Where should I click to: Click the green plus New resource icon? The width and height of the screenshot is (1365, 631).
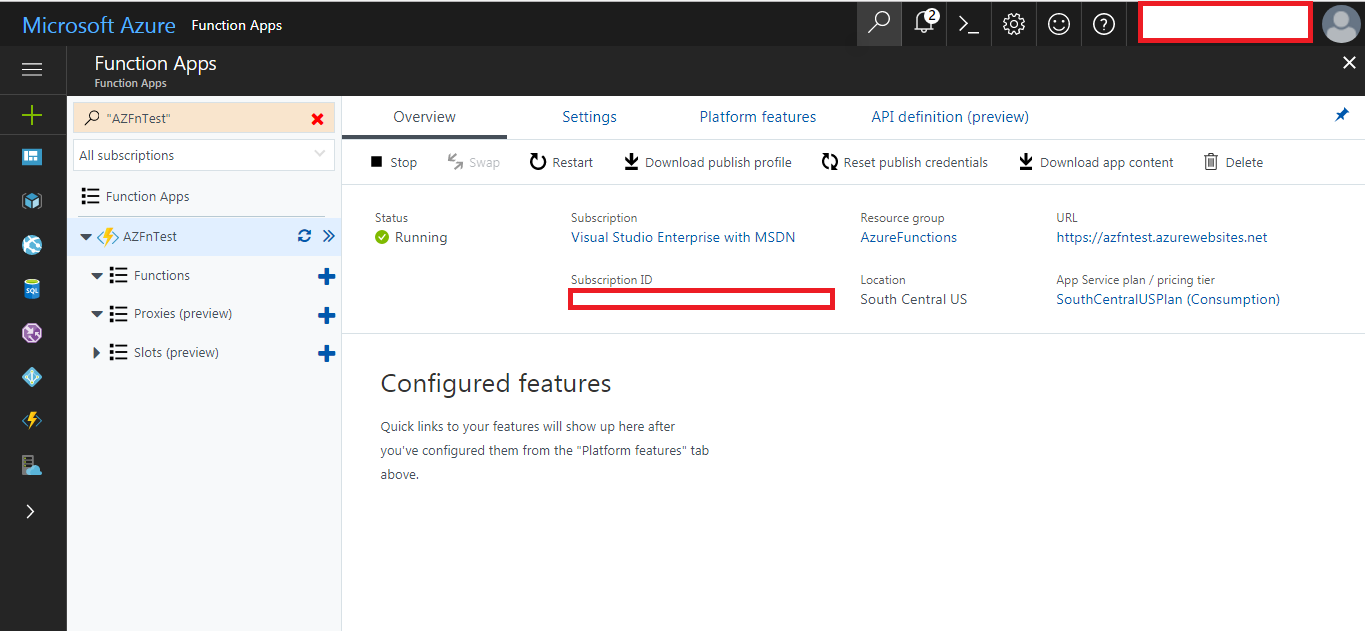(x=32, y=116)
